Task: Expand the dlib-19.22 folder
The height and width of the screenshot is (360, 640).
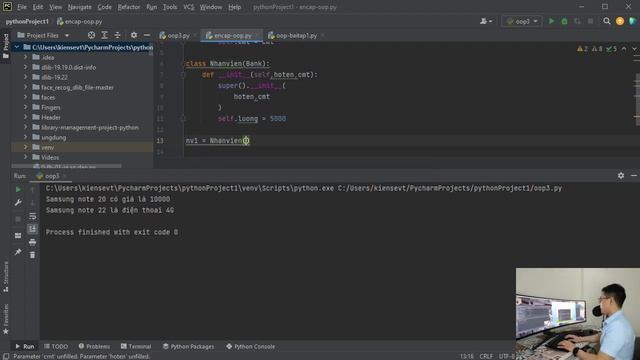Action: click(x=25, y=77)
